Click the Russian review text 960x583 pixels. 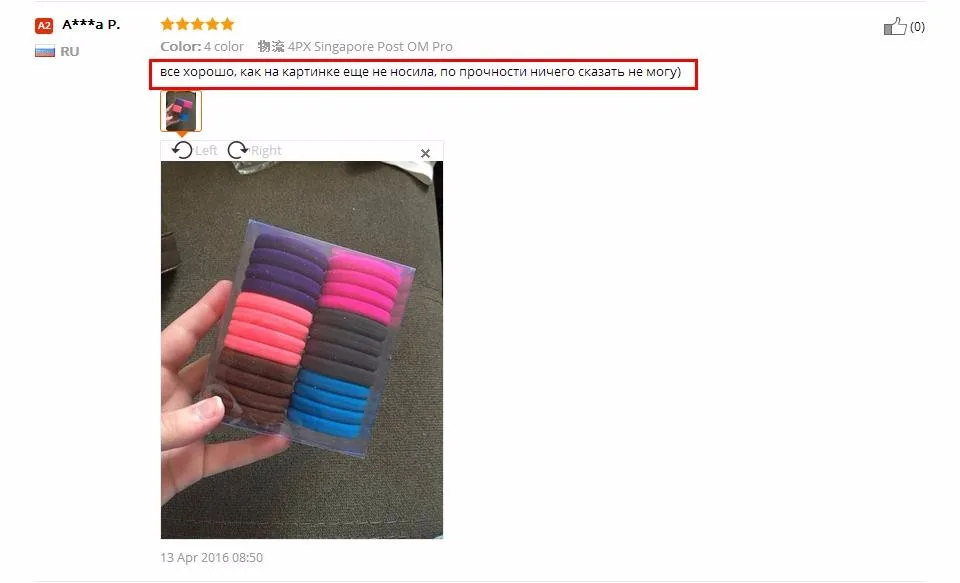pyautogui.click(x=421, y=72)
